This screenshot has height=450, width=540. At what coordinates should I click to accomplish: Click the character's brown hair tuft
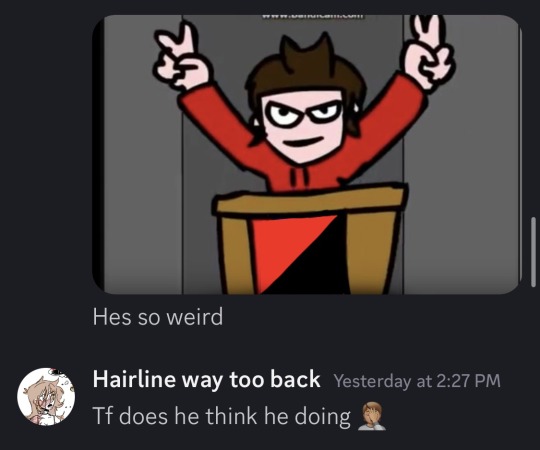tap(307, 52)
